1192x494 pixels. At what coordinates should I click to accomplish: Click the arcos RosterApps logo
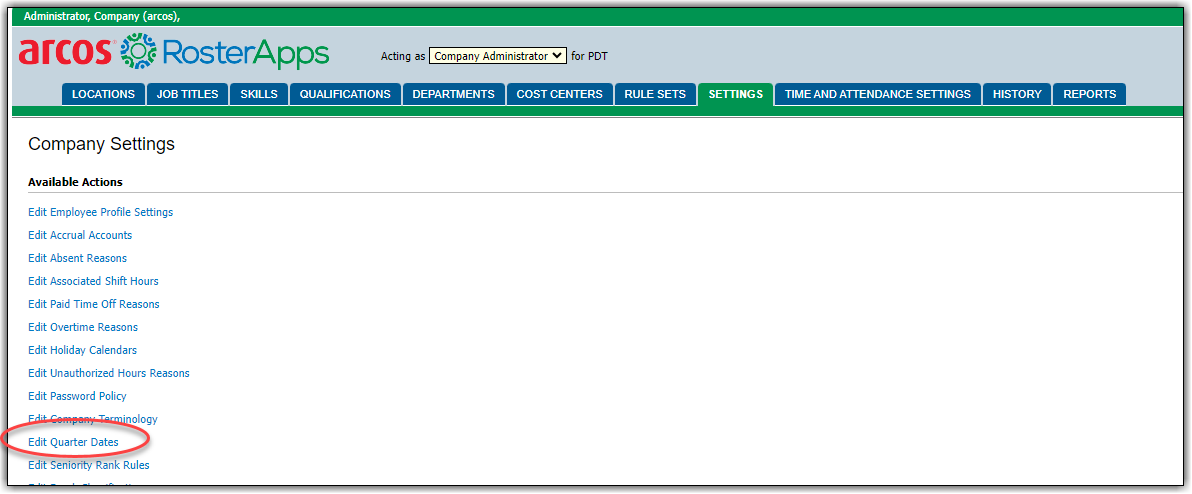click(173, 53)
